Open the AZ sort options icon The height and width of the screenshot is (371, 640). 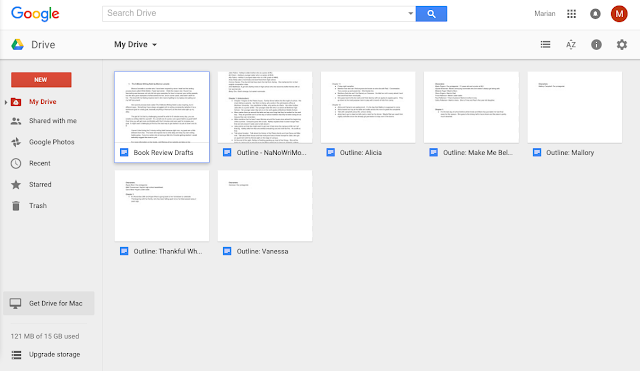[571, 44]
